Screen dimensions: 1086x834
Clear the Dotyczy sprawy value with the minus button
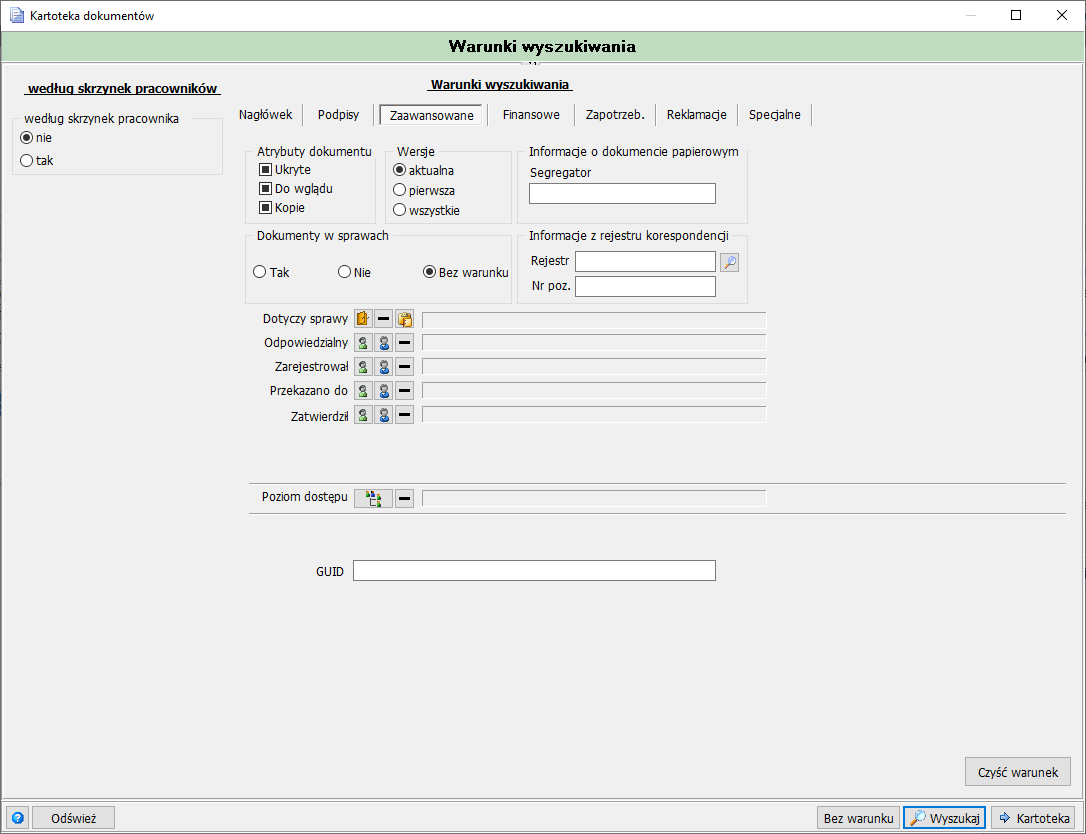[384, 319]
